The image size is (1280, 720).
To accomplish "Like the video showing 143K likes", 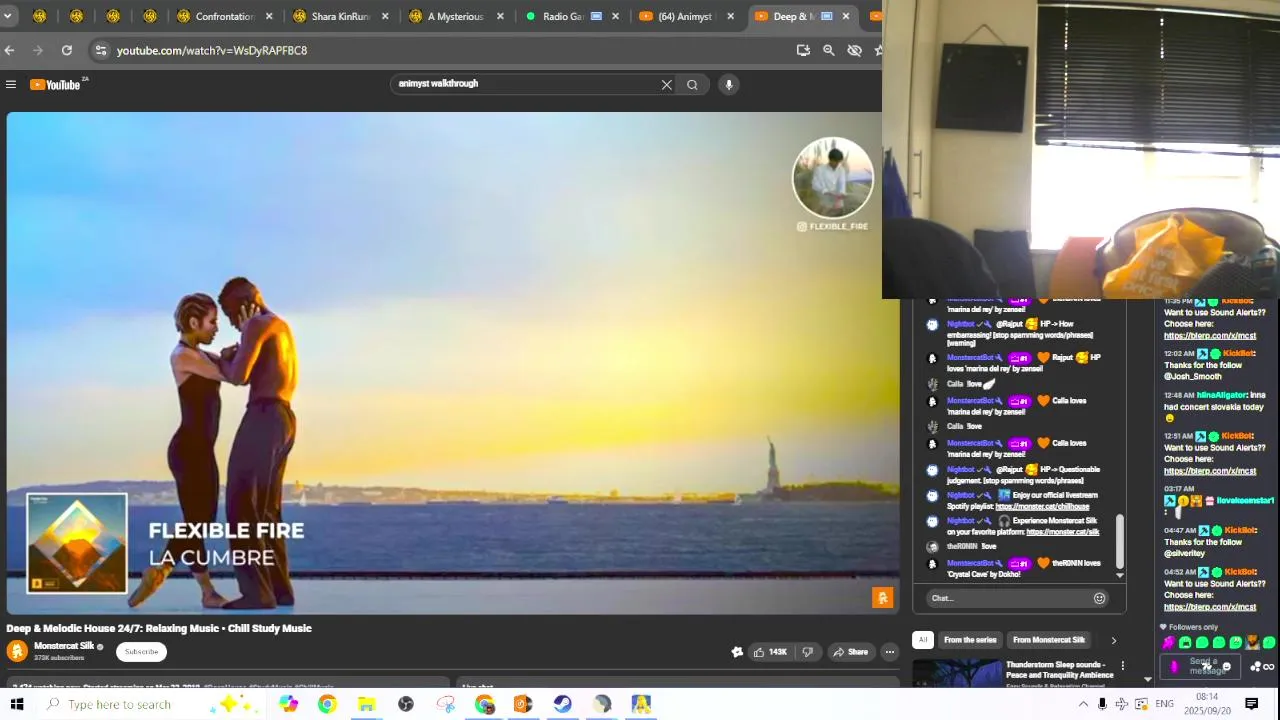I will [770, 652].
